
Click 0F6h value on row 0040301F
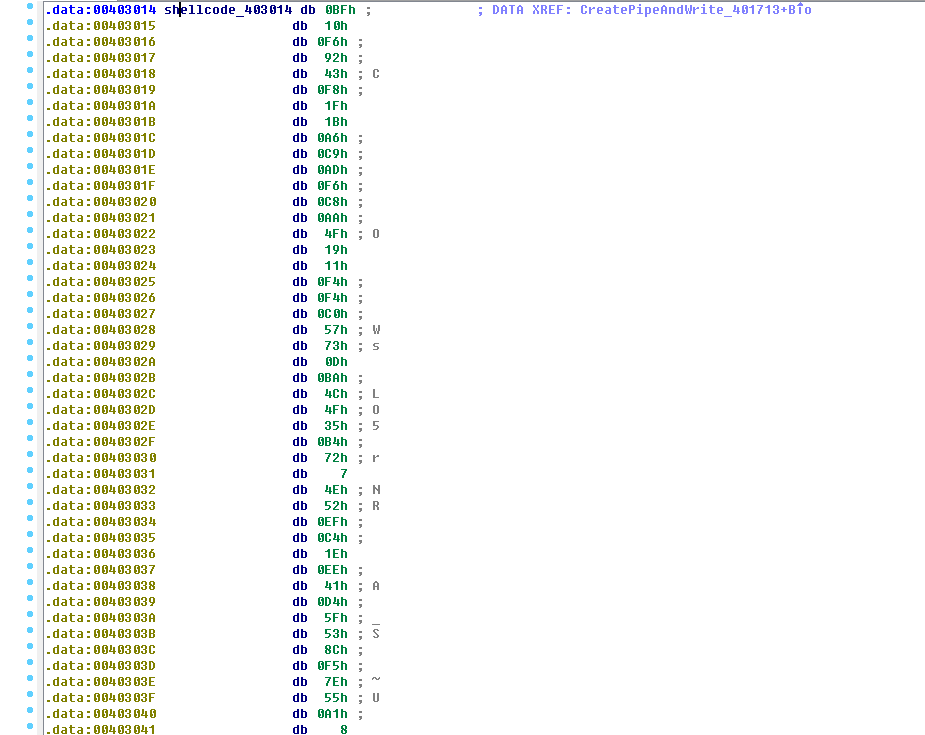(x=333, y=186)
